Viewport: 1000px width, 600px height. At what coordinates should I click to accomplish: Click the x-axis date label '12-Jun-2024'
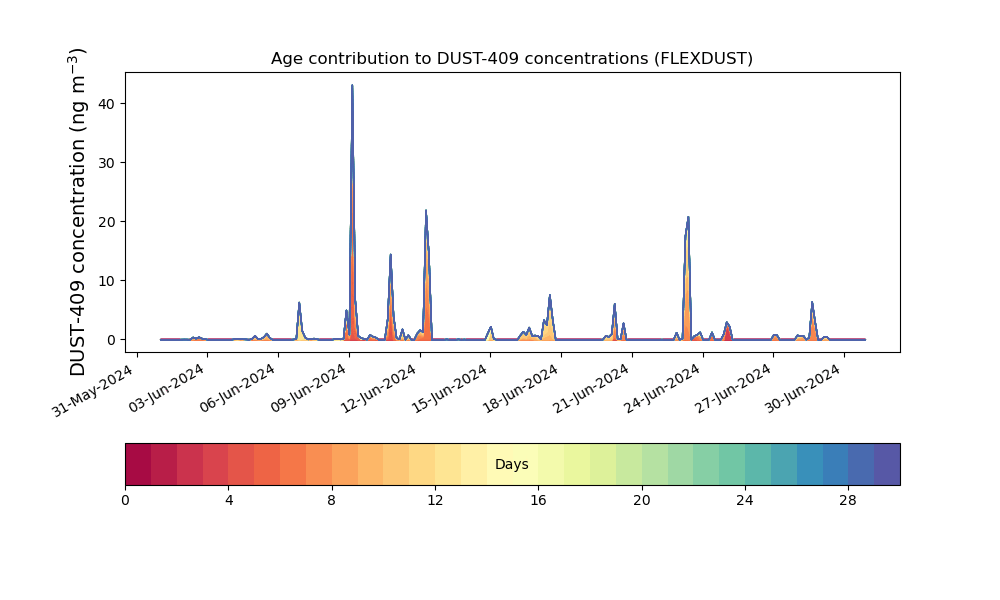pyautogui.click(x=380, y=388)
